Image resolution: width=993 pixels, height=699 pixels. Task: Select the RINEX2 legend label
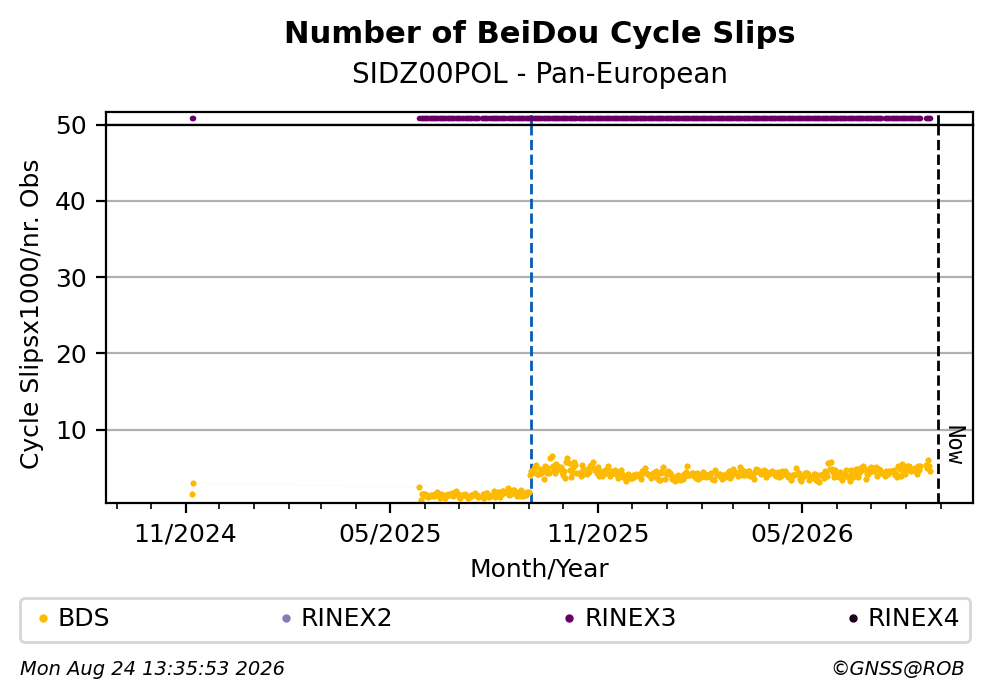[346, 618]
